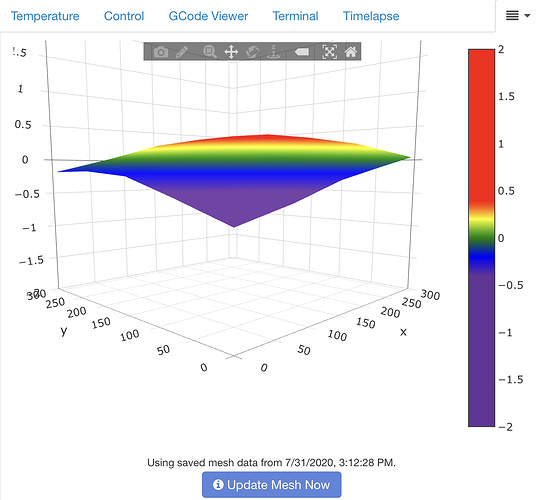
Task: Reset camera with home icon
Action: tap(351, 52)
